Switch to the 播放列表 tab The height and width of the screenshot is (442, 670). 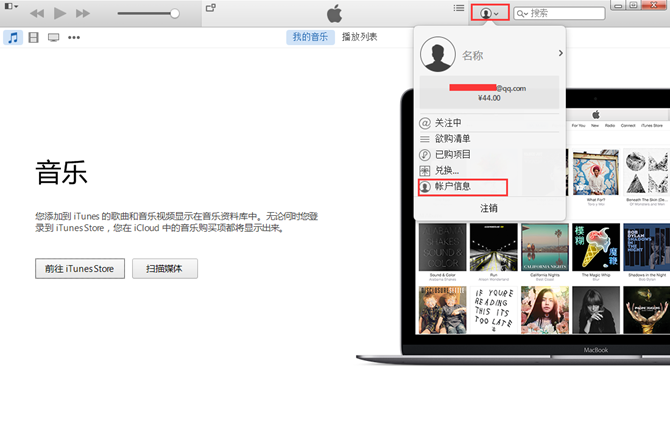click(x=359, y=37)
